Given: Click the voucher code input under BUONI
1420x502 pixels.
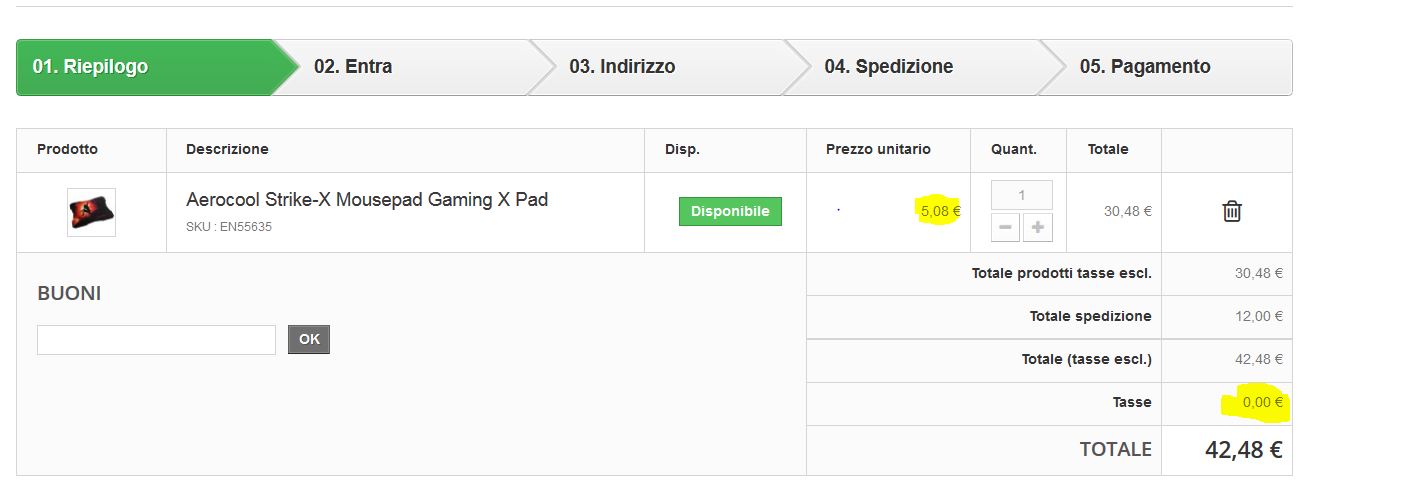Looking at the screenshot, I should (156, 340).
